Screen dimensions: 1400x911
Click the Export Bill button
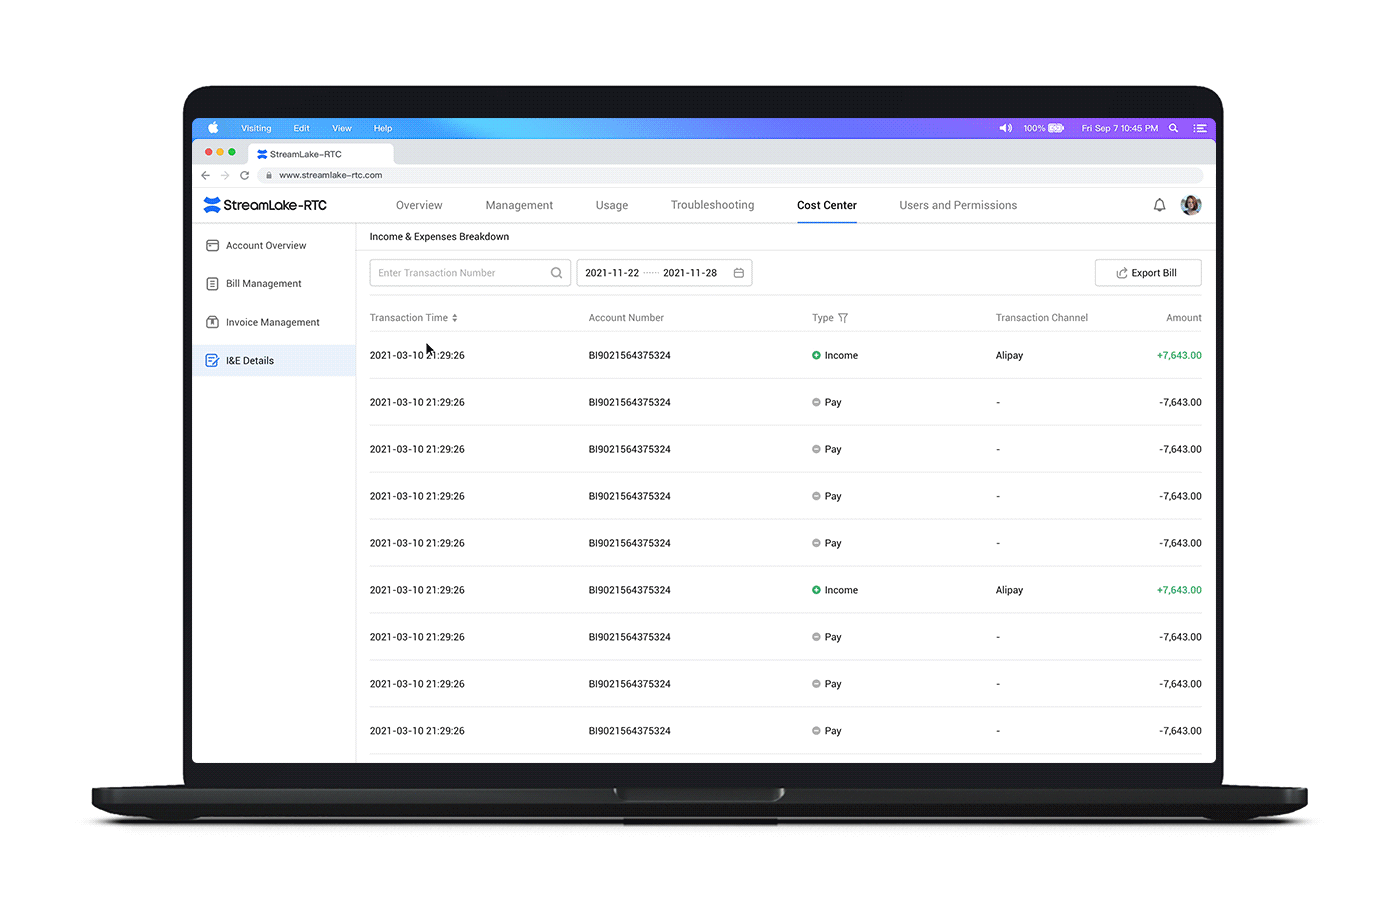tap(1148, 273)
